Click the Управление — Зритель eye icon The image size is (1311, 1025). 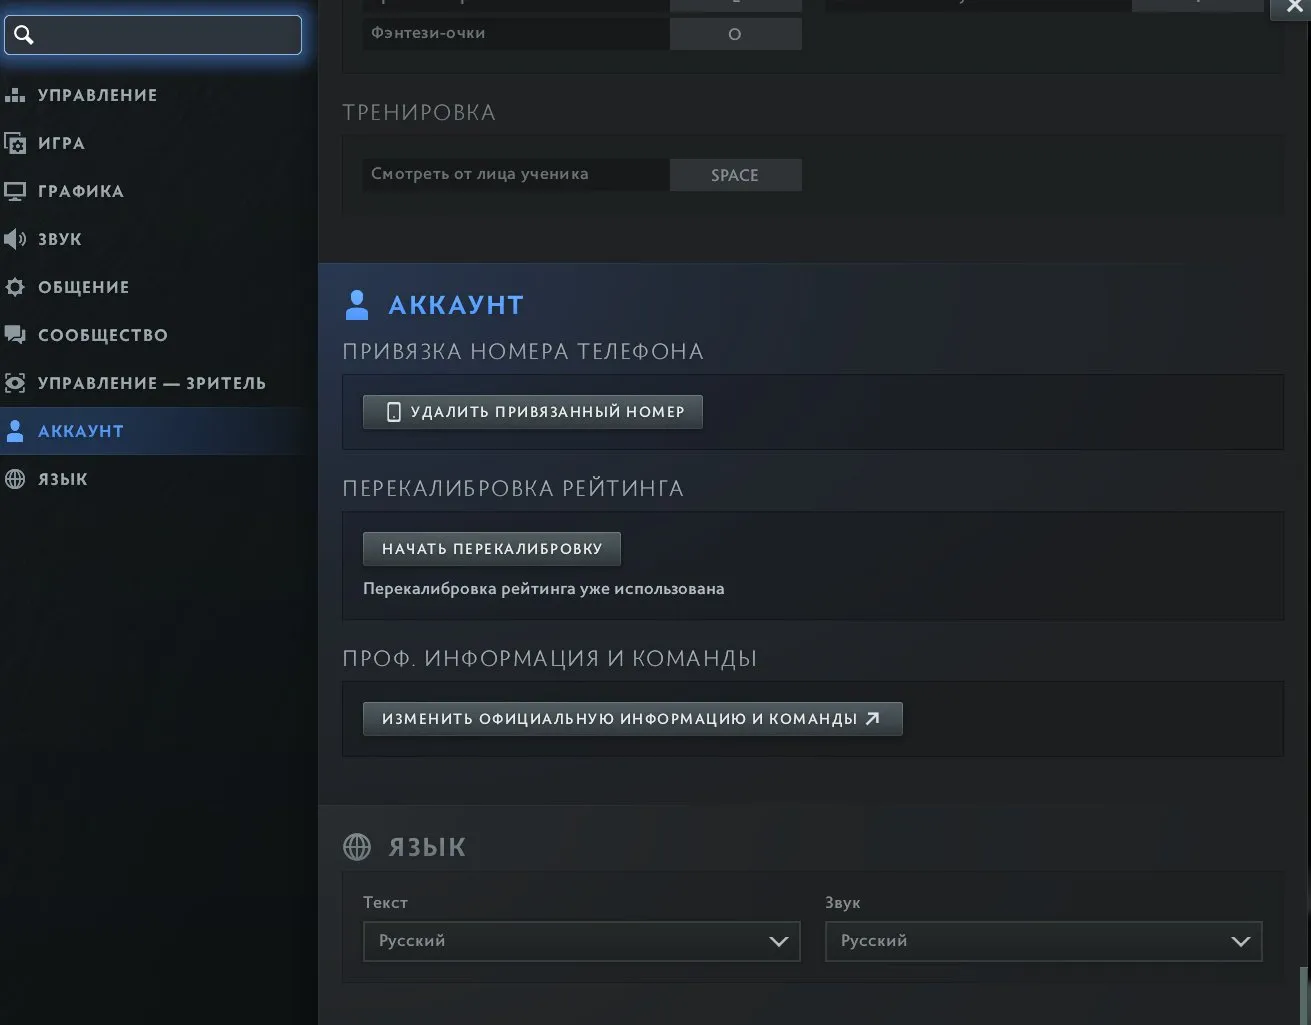(15, 383)
